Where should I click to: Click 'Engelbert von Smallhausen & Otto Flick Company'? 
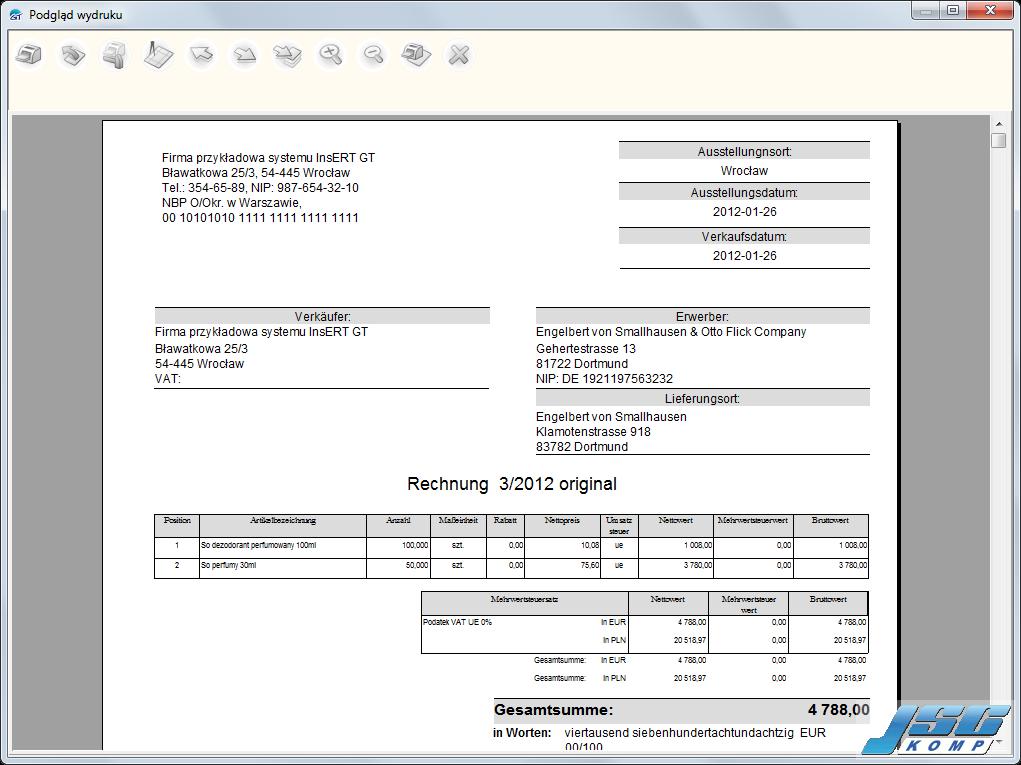pos(671,331)
